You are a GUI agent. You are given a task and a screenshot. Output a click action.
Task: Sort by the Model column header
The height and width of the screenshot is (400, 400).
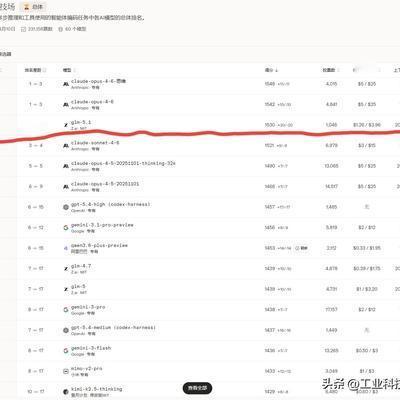(69, 70)
